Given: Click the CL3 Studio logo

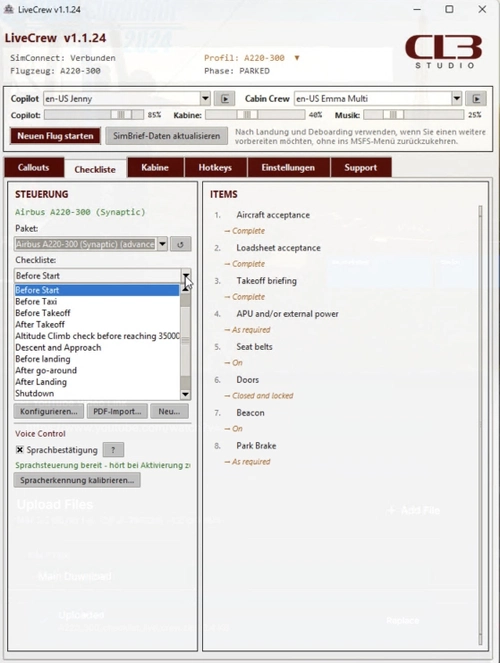Looking at the screenshot, I should tap(444, 52).
